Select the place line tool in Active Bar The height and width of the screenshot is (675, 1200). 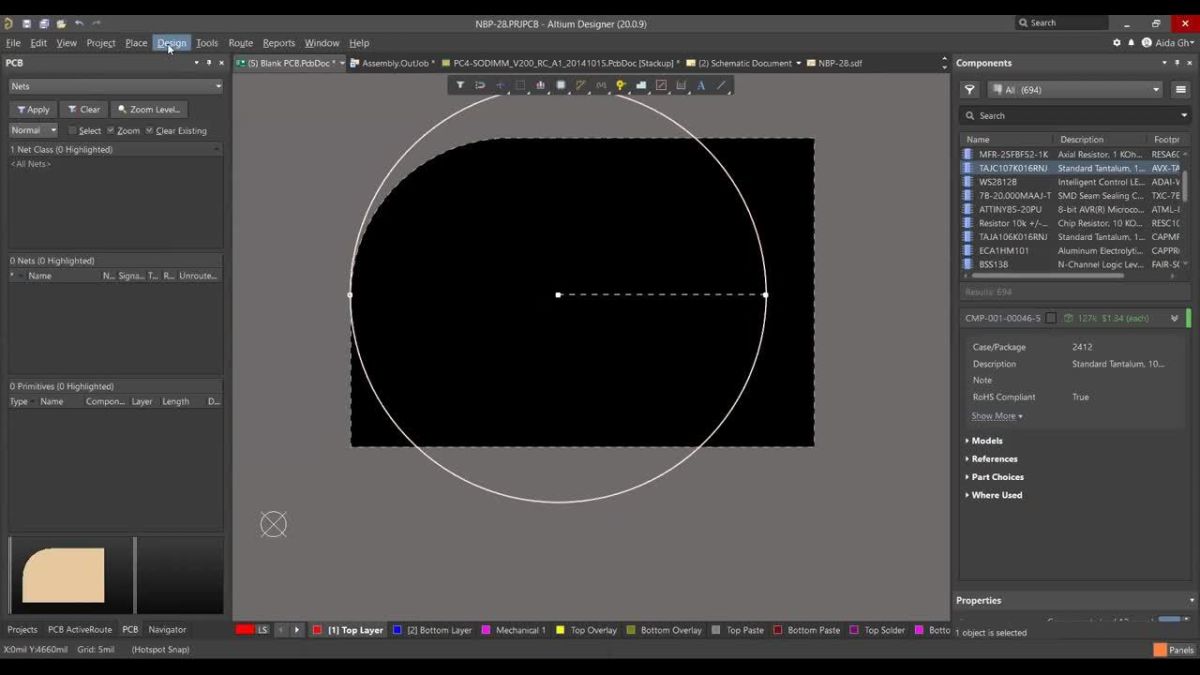(721, 85)
